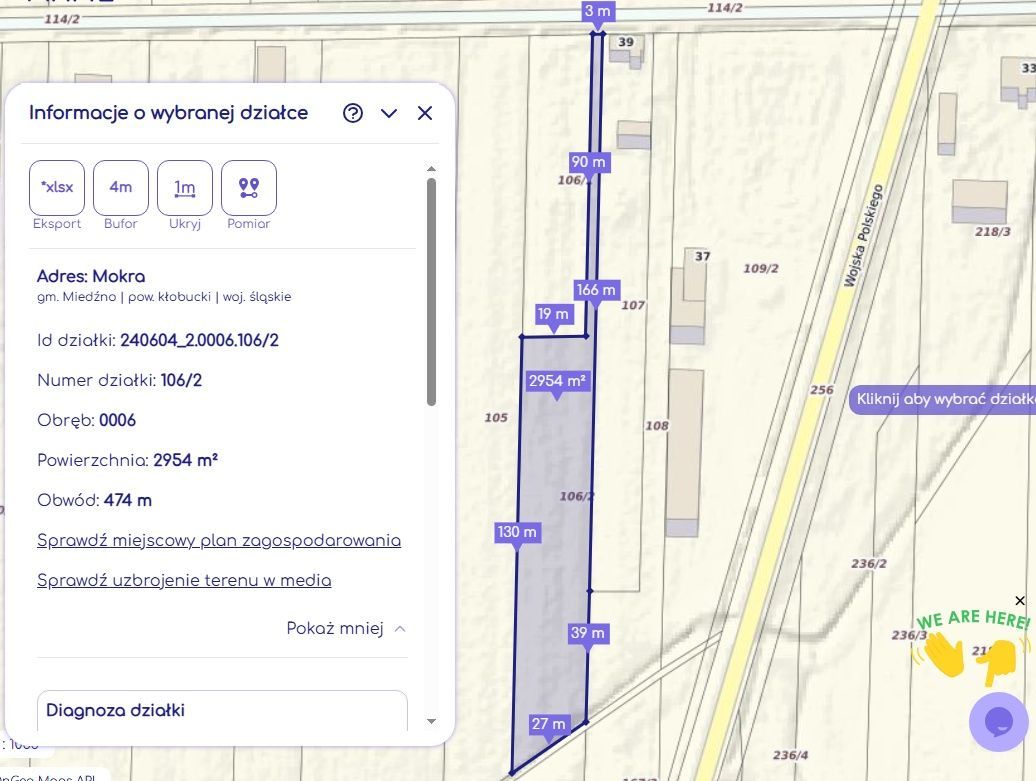Click the 1m Ukryj measurement icon
Image resolution: width=1036 pixels, height=781 pixels.
point(185,188)
